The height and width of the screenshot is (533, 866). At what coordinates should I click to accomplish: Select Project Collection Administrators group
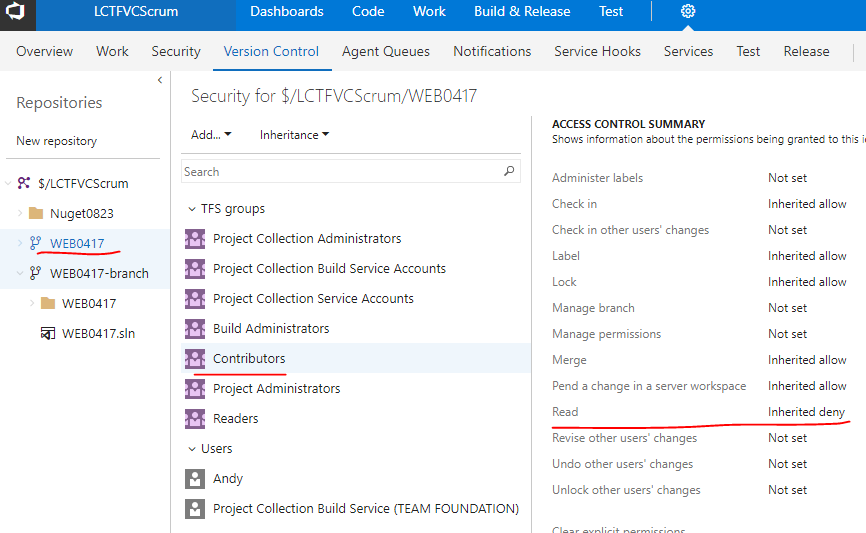point(307,238)
